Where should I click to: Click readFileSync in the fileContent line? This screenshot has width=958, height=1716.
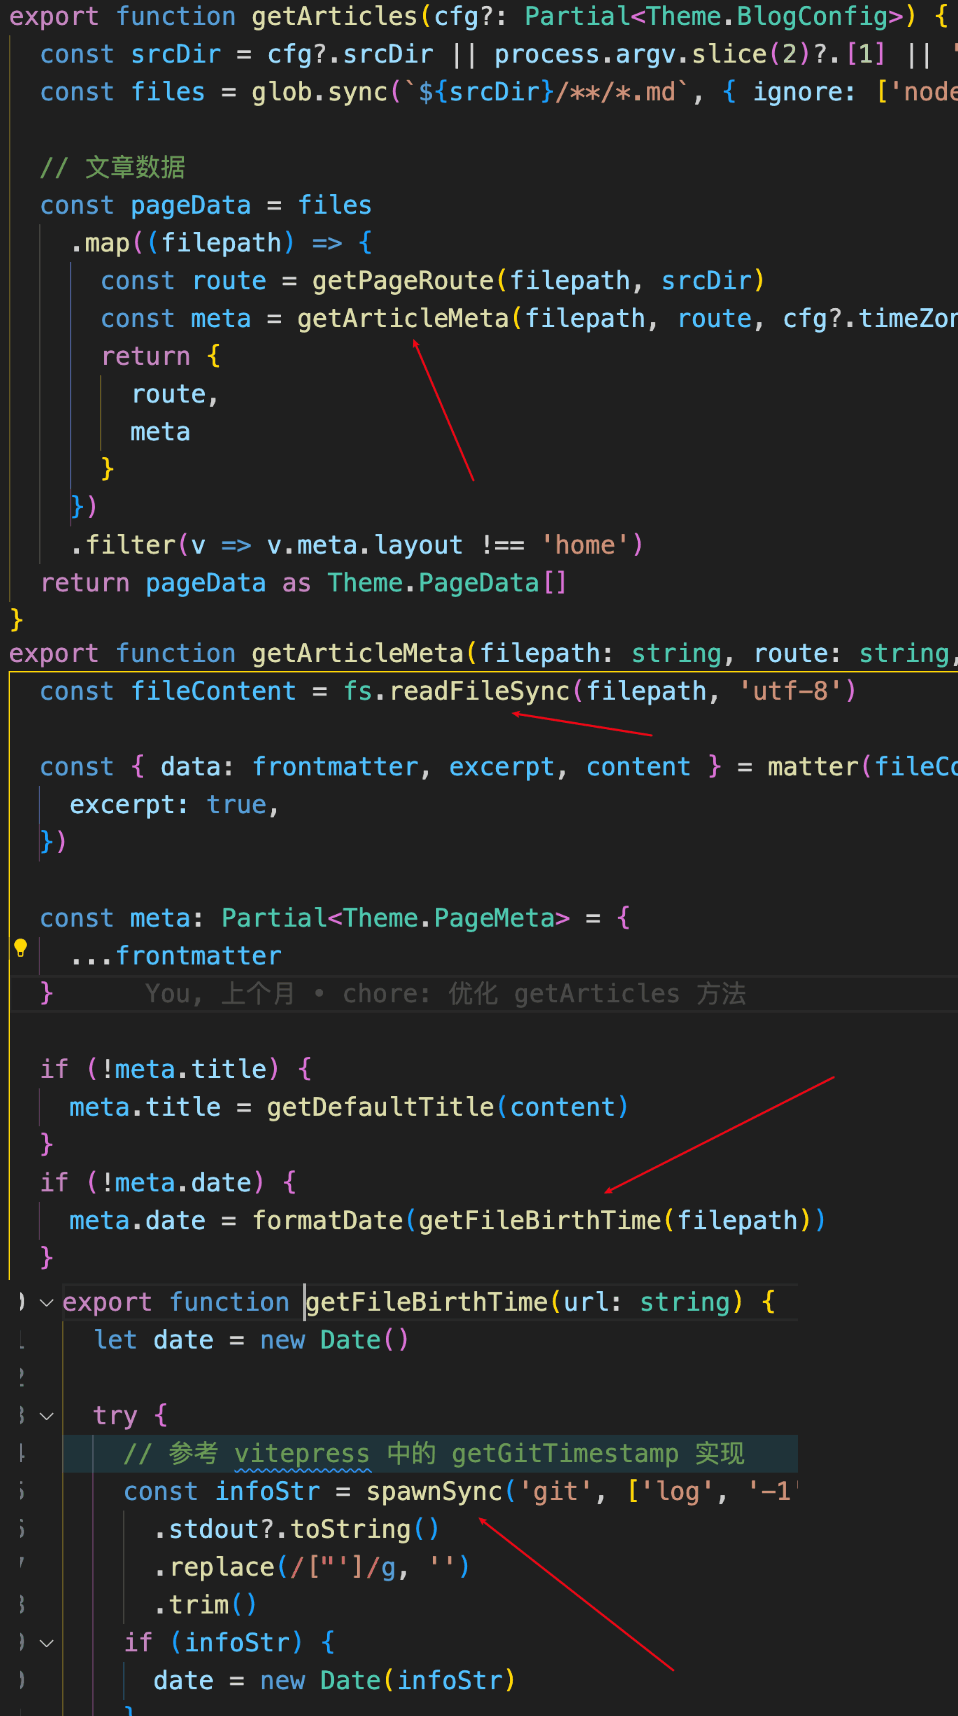[479, 691]
